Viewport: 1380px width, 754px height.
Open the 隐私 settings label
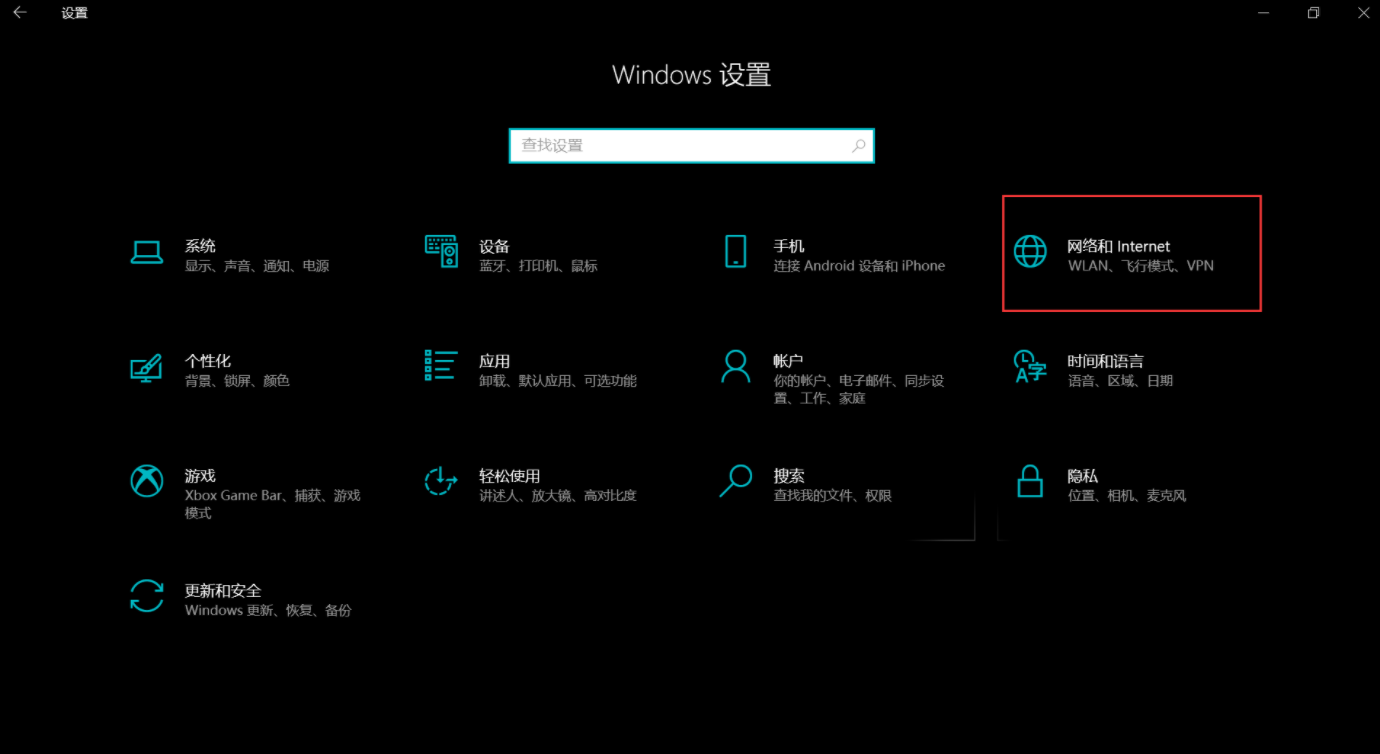1083,476
